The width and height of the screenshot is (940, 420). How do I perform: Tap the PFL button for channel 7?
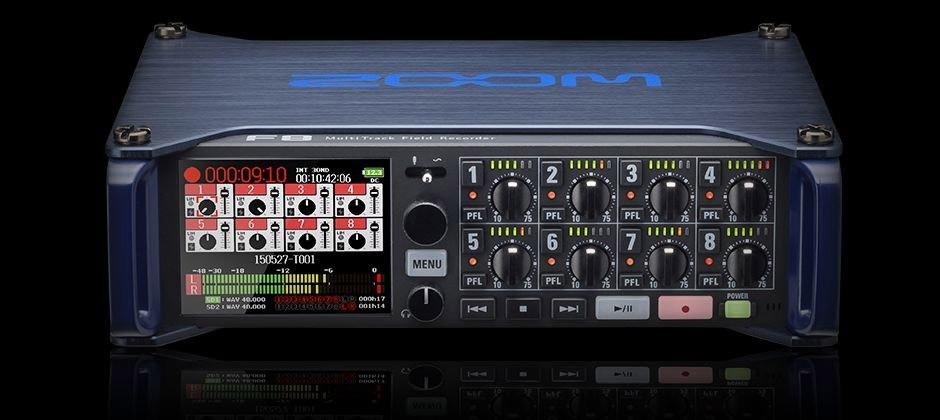coord(632,280)
